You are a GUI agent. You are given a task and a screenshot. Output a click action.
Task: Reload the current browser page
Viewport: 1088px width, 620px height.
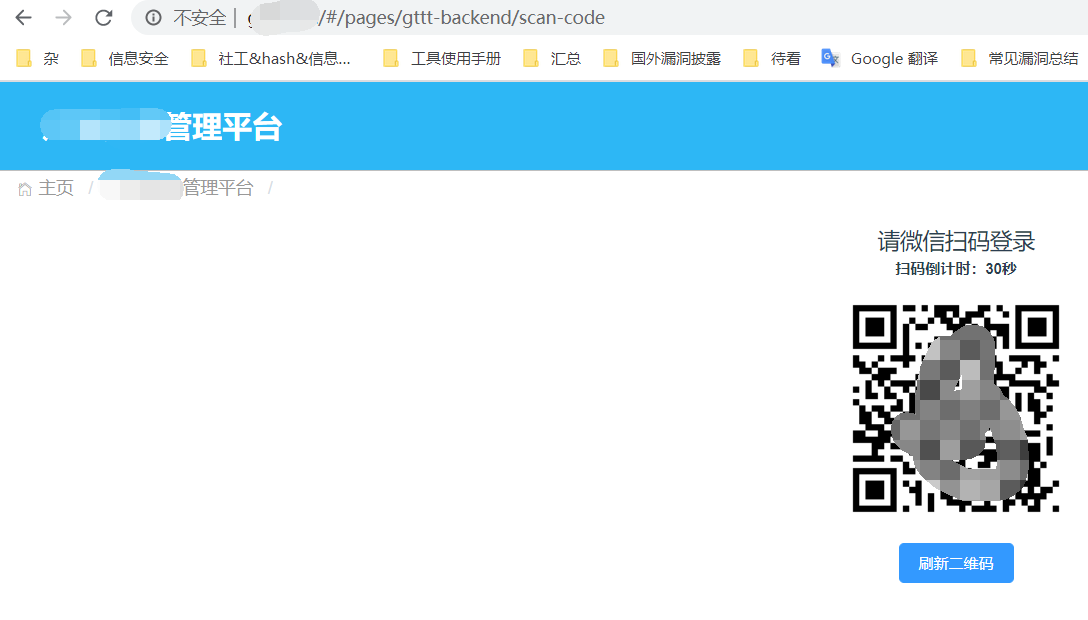103,17
